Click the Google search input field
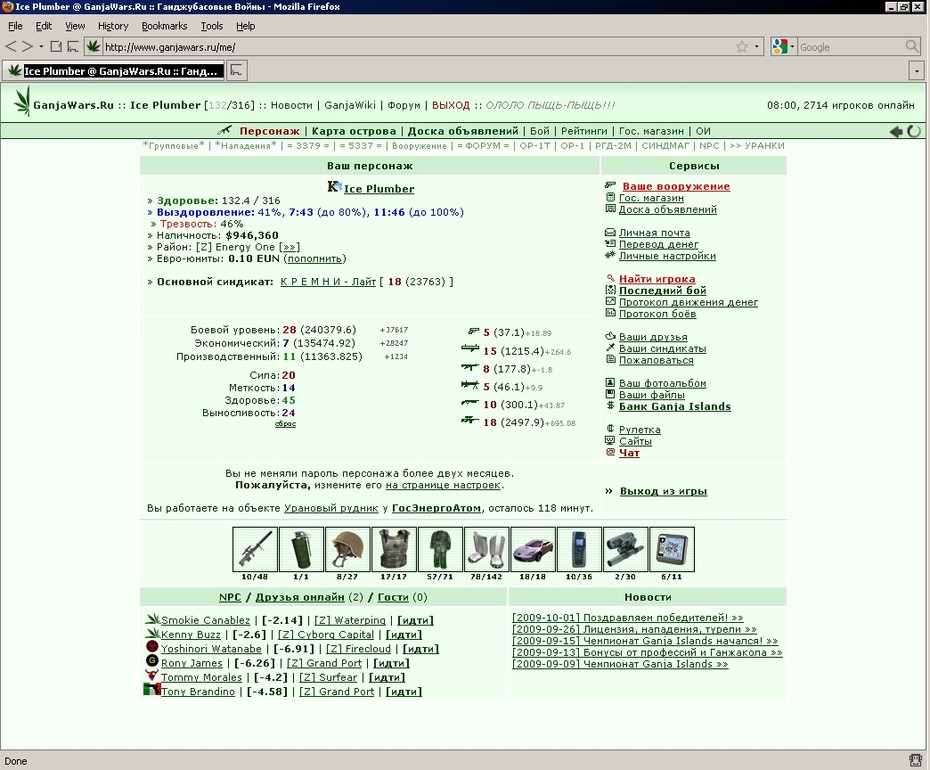The height and width of the screenshot is (770, 930). click(851, 47)
